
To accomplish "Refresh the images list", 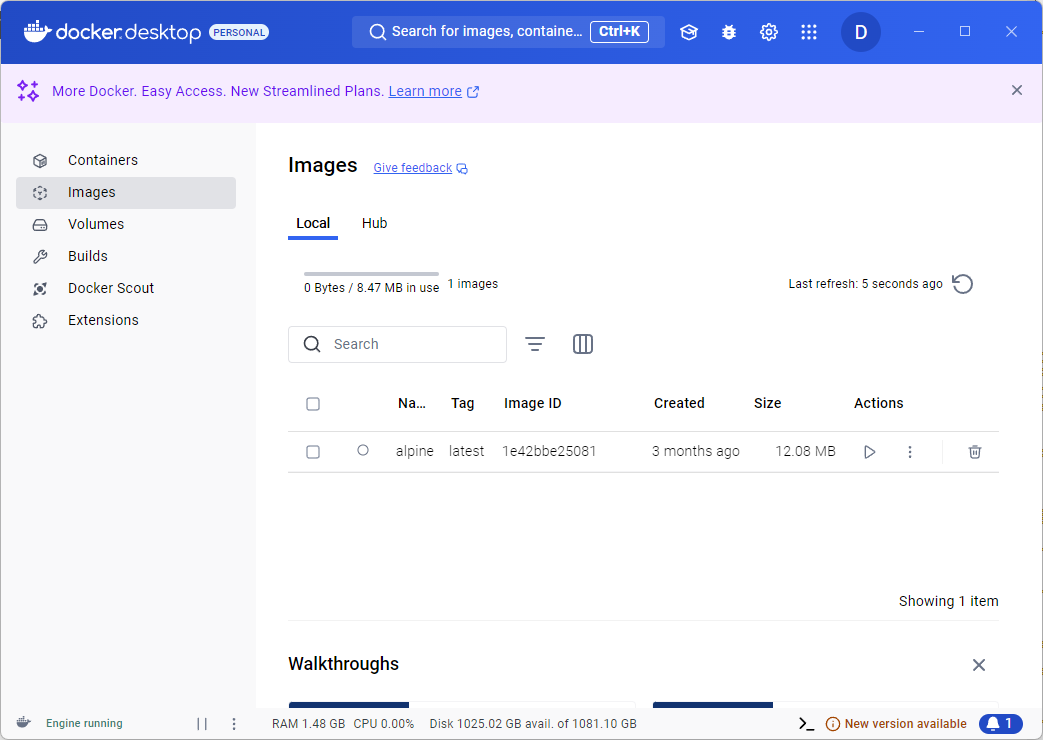I will click(x=963, y=284).
